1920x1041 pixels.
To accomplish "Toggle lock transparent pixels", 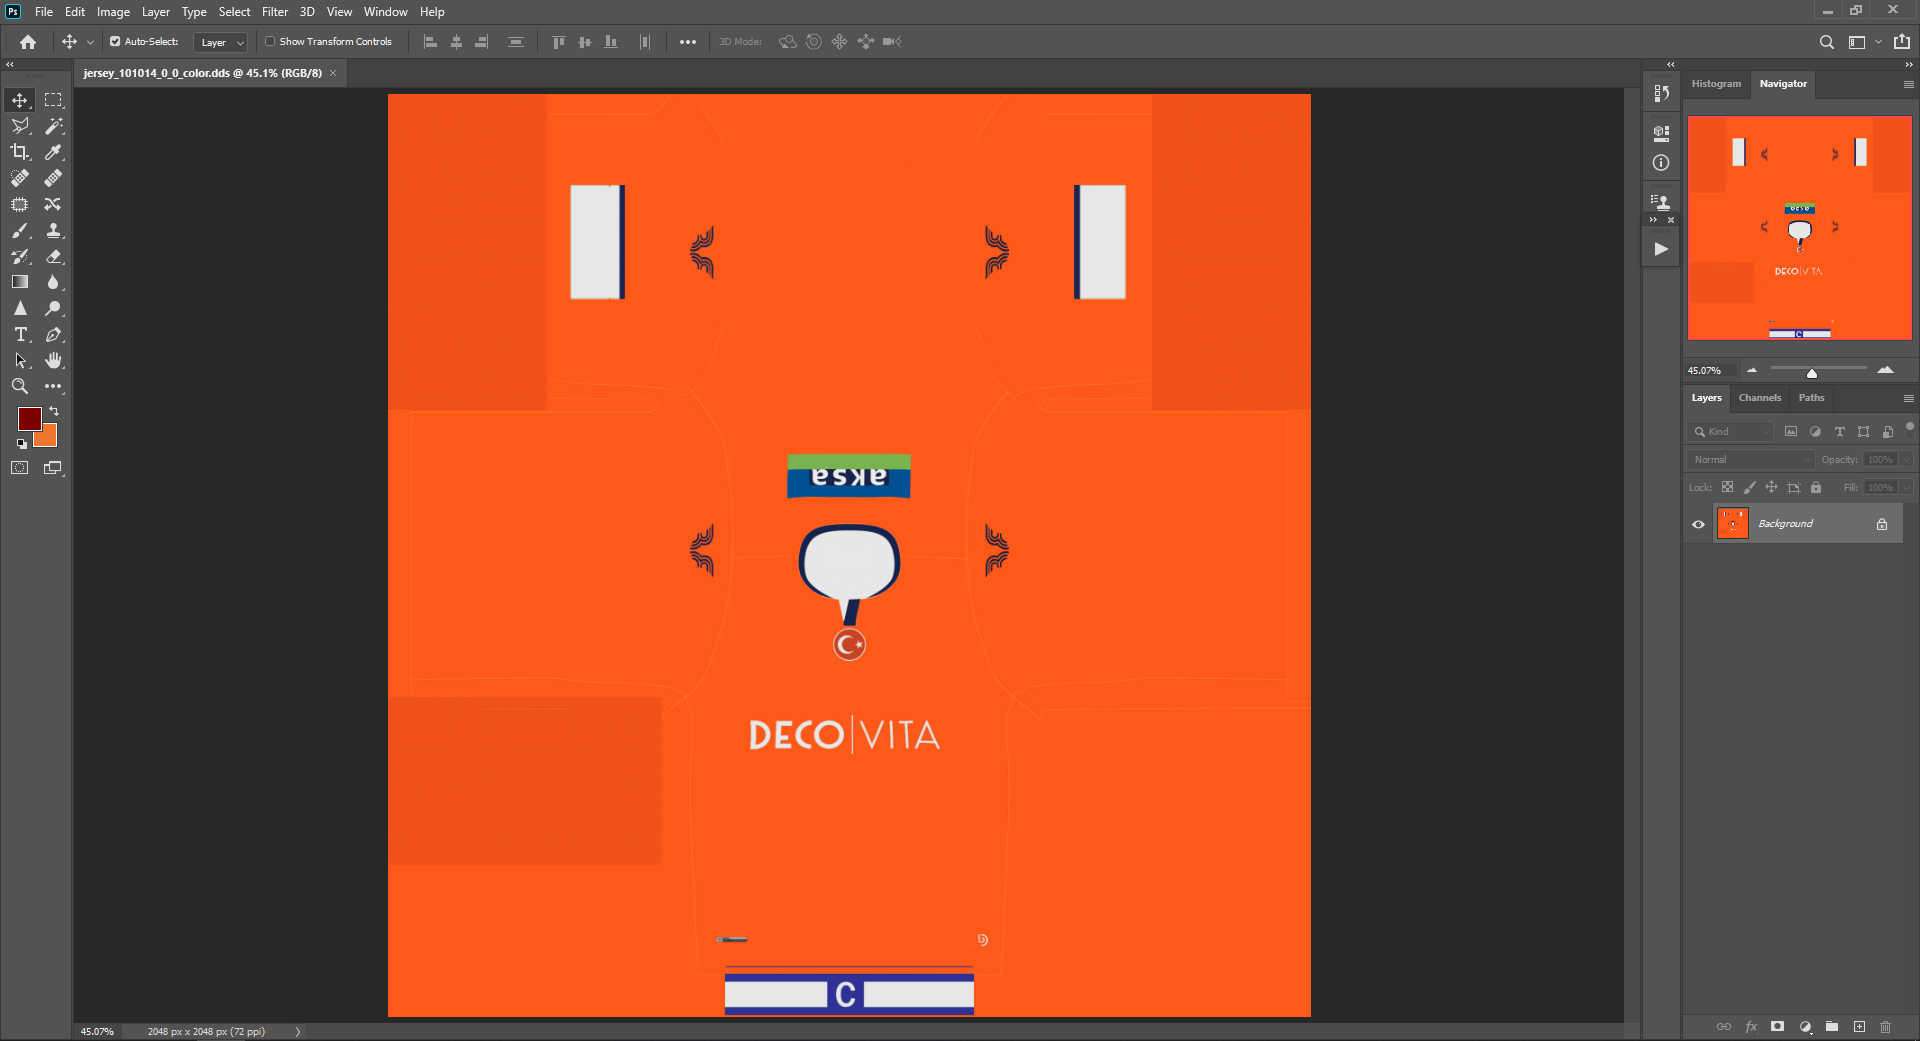I will coord(1727,488).
